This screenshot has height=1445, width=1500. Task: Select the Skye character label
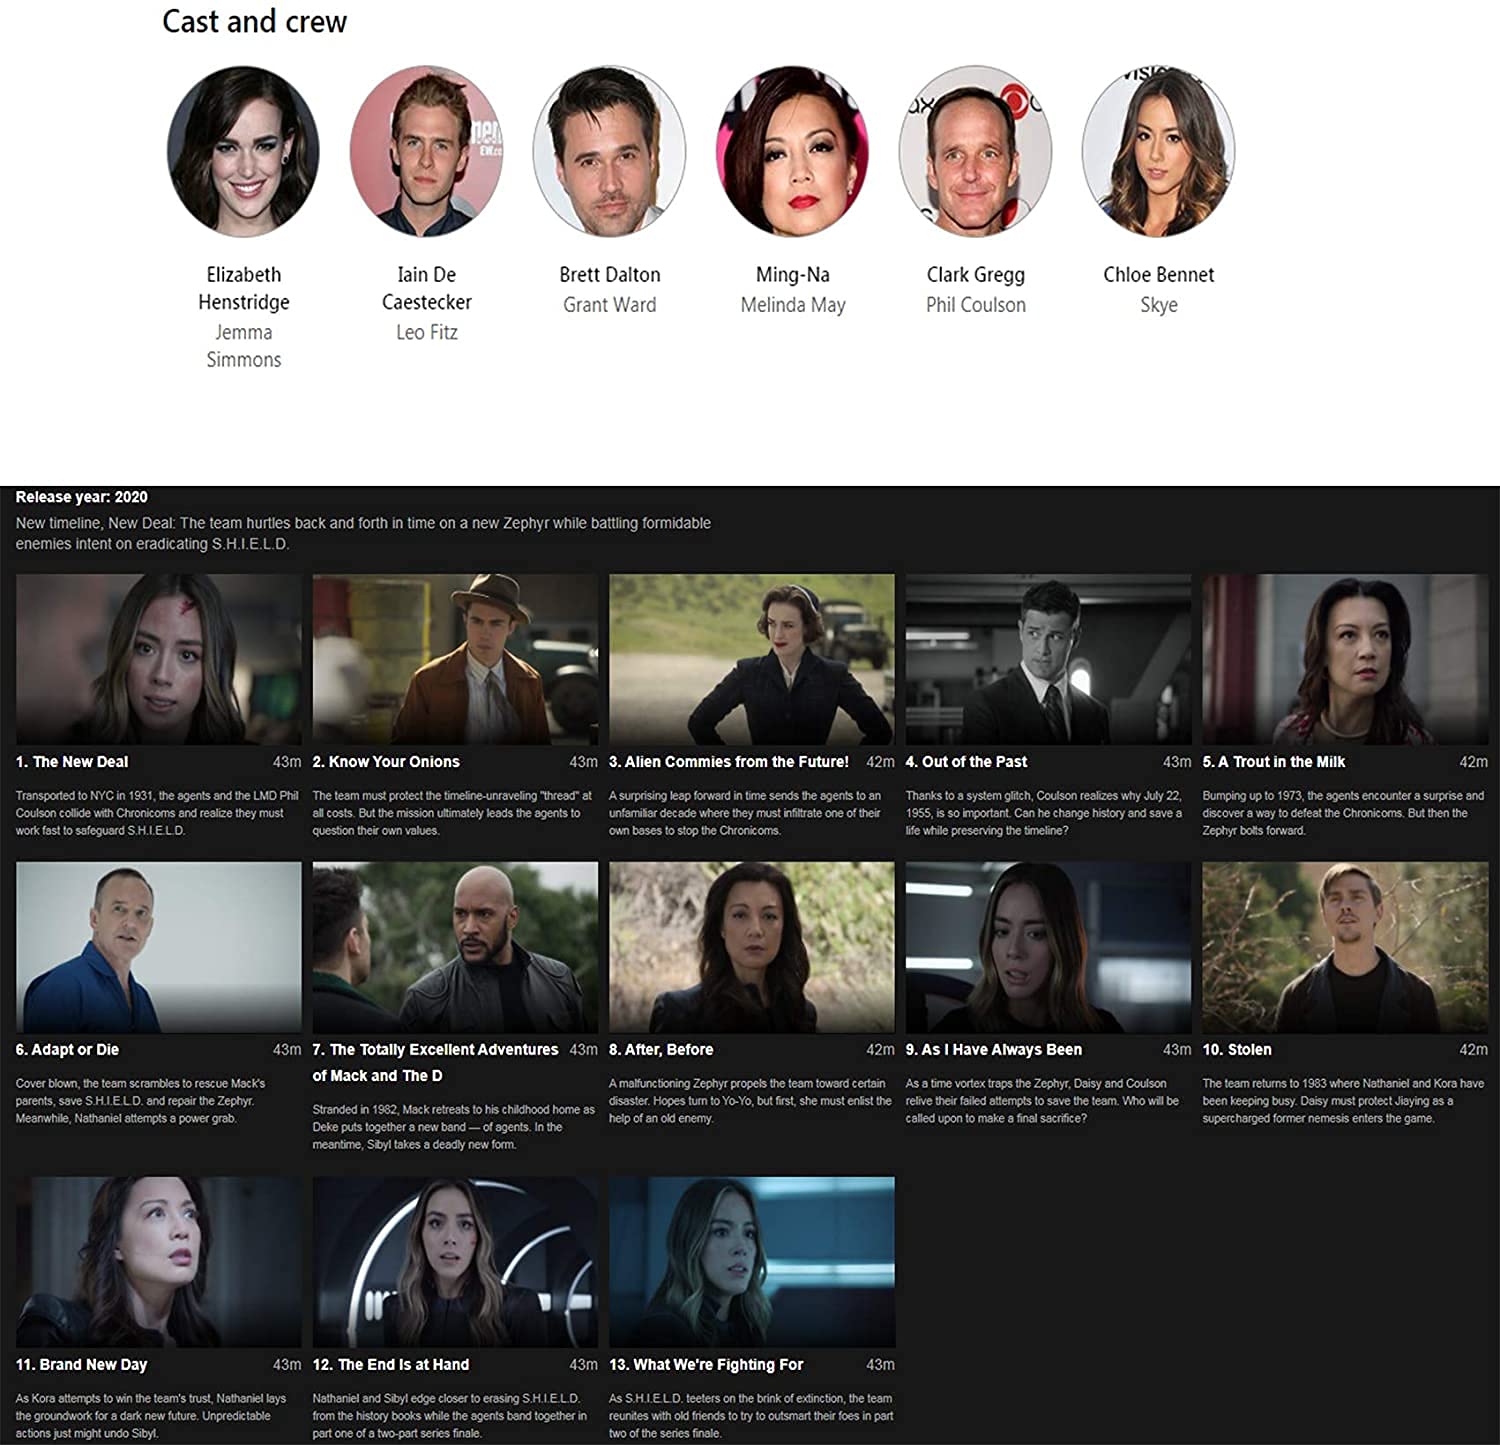click(x=1159, y=305)
